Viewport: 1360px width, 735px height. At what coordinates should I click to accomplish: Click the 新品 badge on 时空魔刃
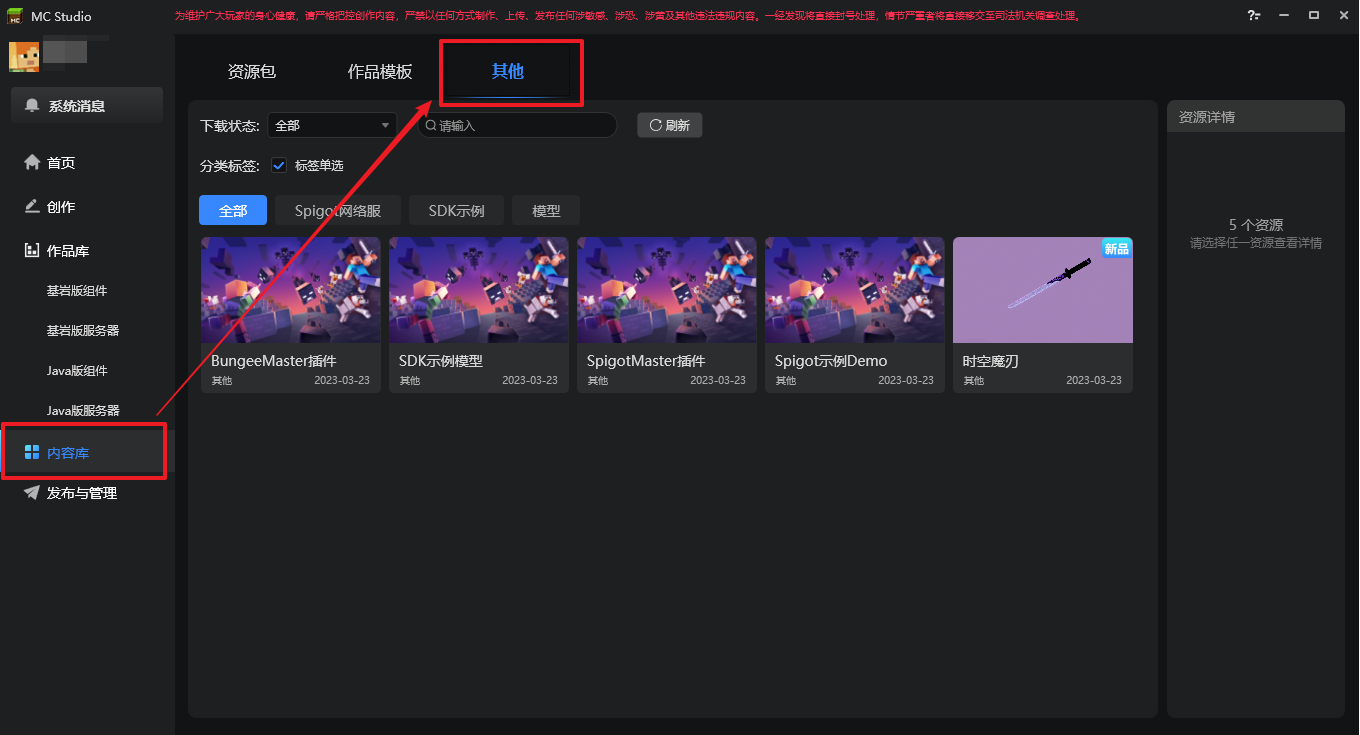point(1116,248)
